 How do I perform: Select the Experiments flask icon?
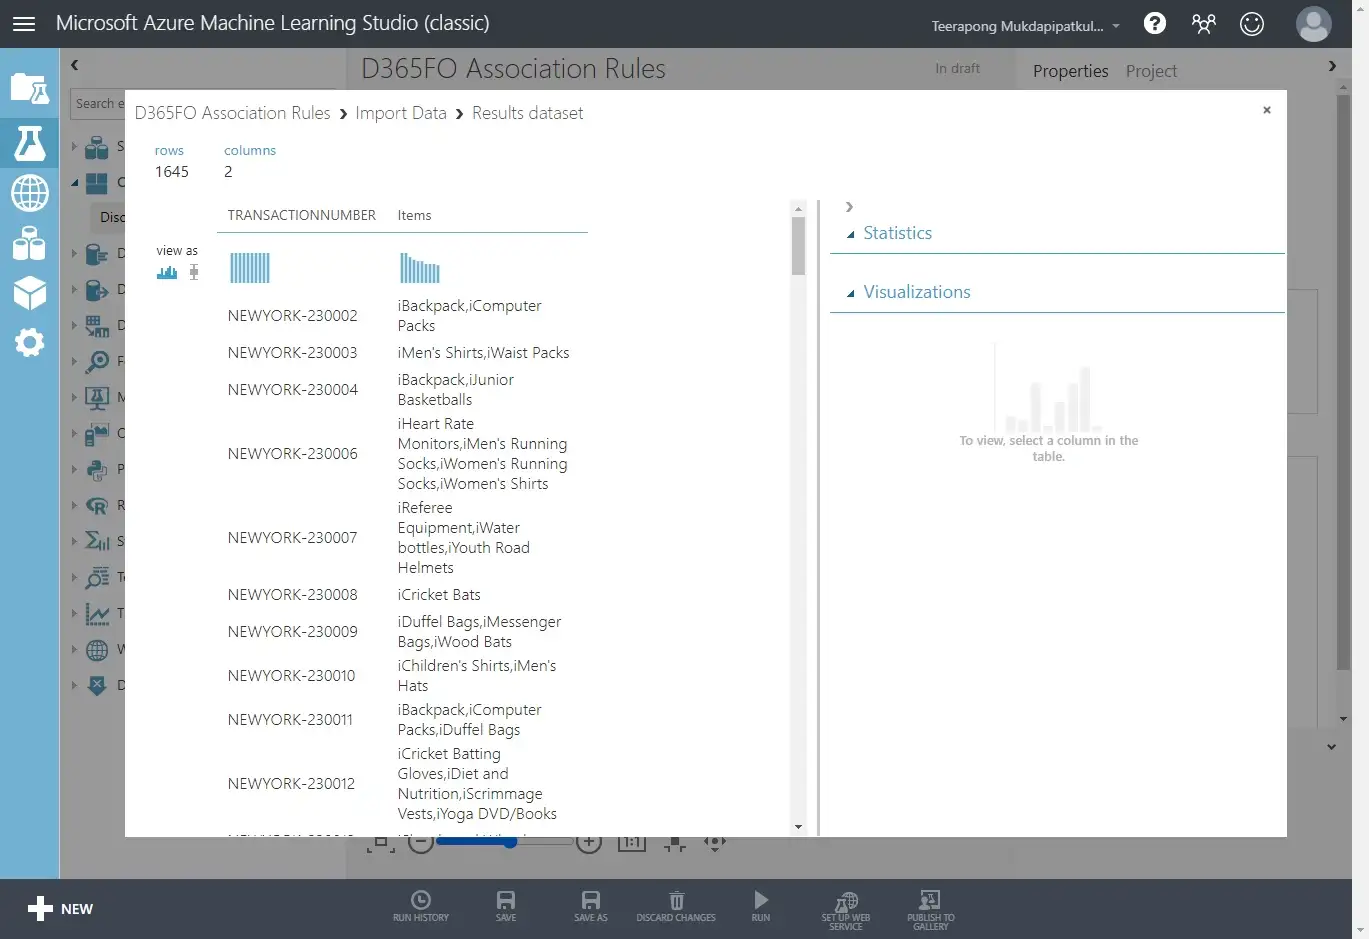pos(29,143)
